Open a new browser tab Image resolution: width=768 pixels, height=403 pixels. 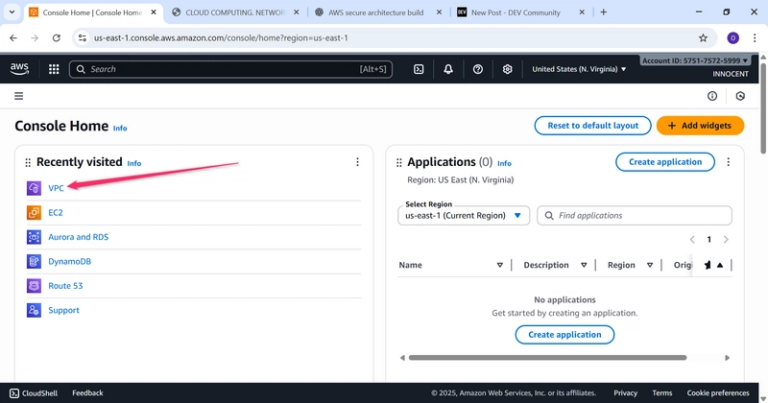pos(603,12)
